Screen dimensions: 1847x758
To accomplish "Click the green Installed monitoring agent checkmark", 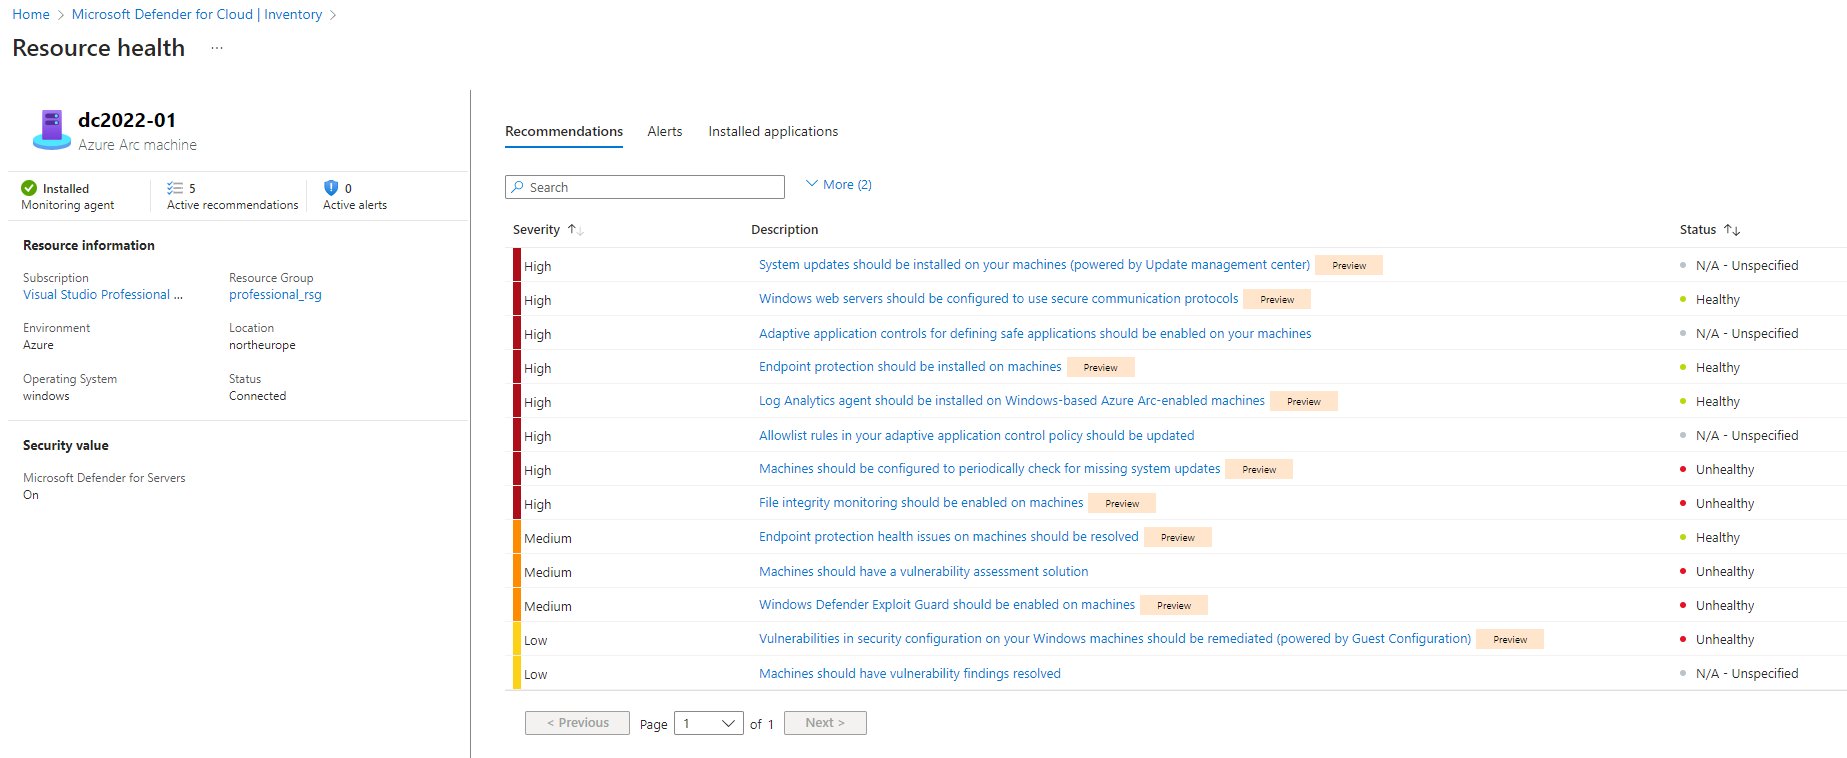I will (x=29, y=188).
